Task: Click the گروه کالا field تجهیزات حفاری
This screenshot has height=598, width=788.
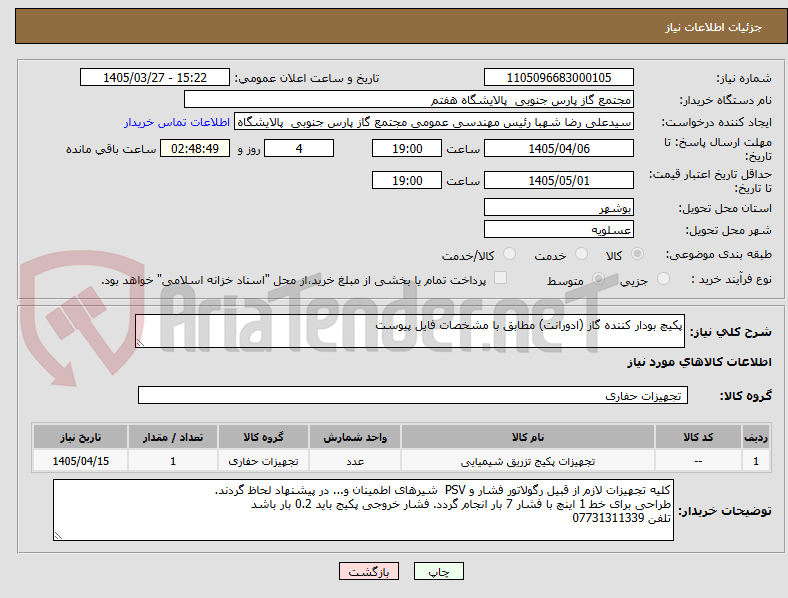Action: (x=413, y=395)
